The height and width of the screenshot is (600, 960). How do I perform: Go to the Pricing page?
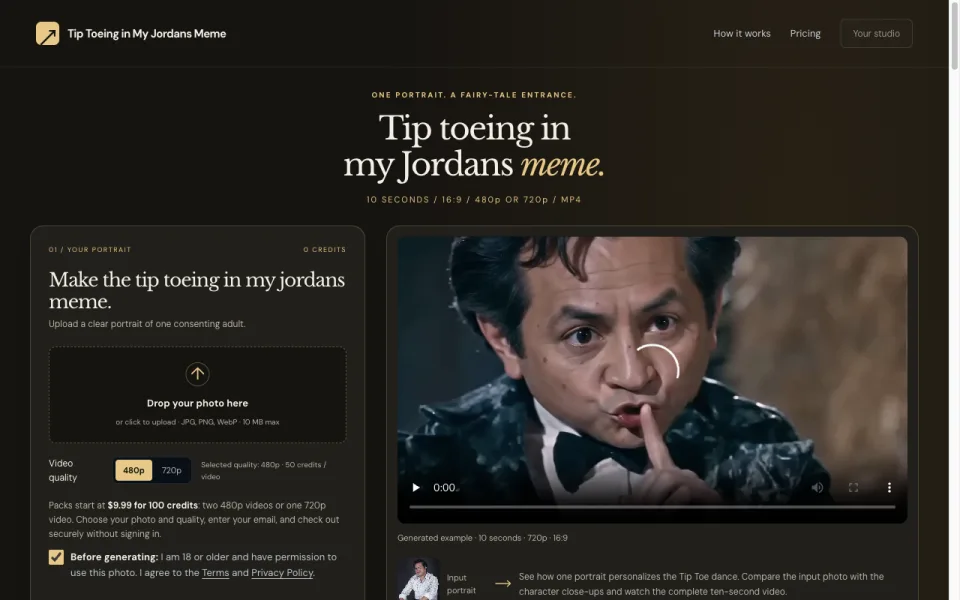805,34
